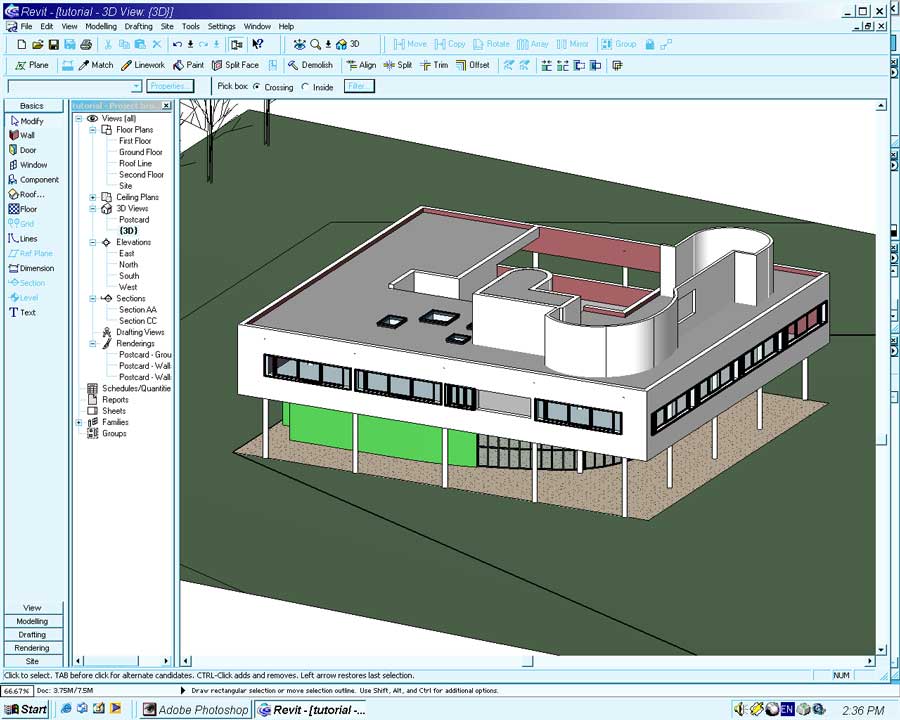Click the zoom magnifier icon

315,44
